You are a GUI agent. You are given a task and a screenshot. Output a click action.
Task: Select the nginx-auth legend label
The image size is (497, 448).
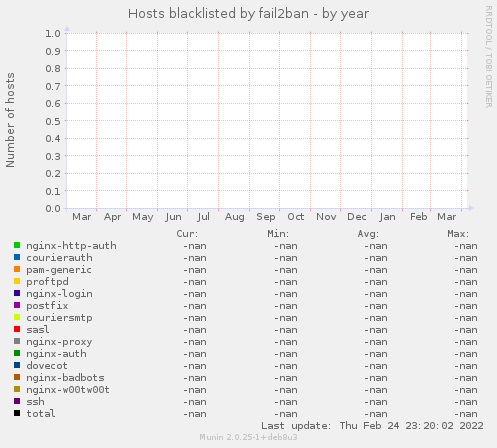[x=56, y=354]
